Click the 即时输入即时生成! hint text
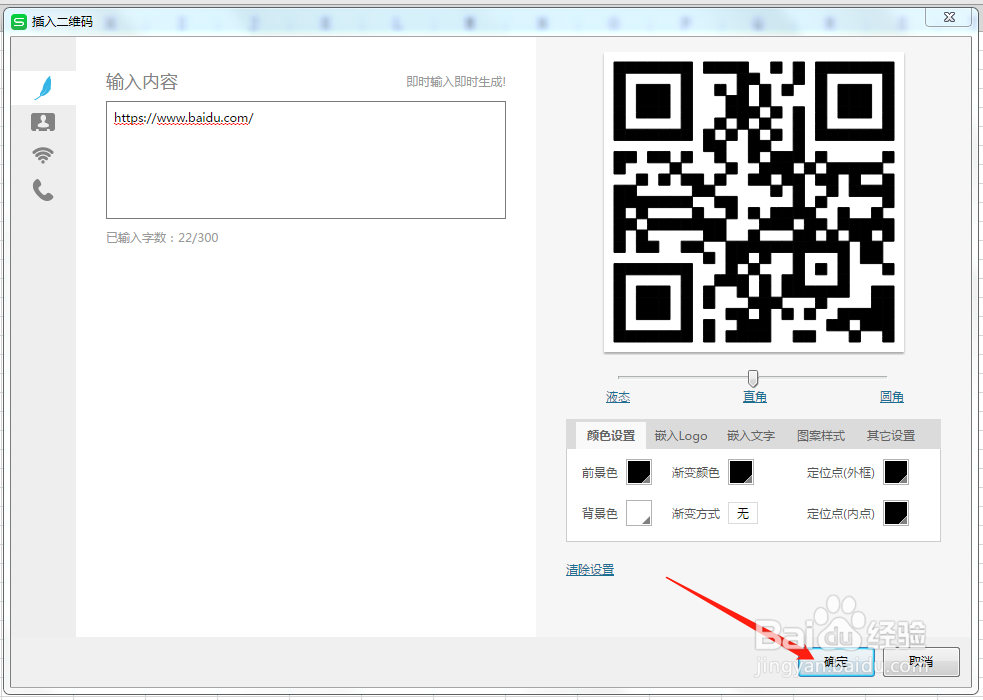The width and height of the screenshot is (983, 700). 456,81
